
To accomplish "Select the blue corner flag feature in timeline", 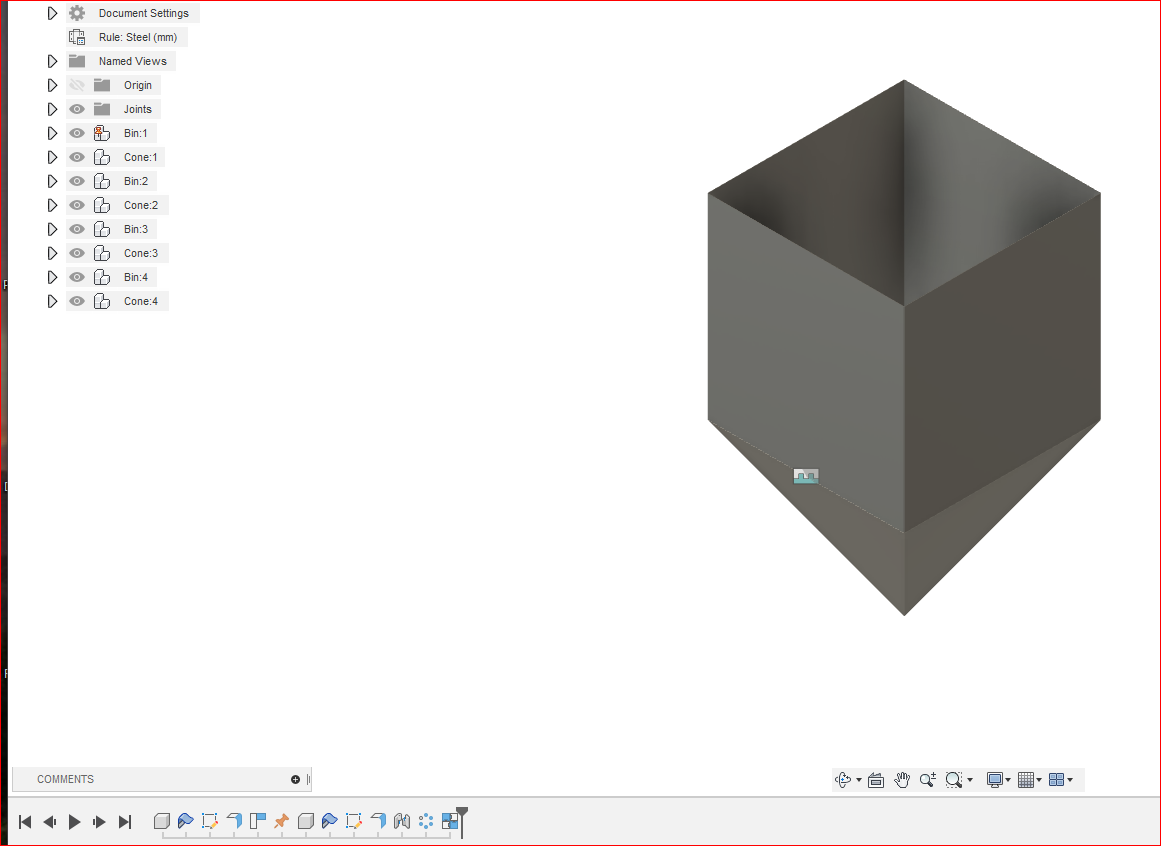I will coord(257,821).
